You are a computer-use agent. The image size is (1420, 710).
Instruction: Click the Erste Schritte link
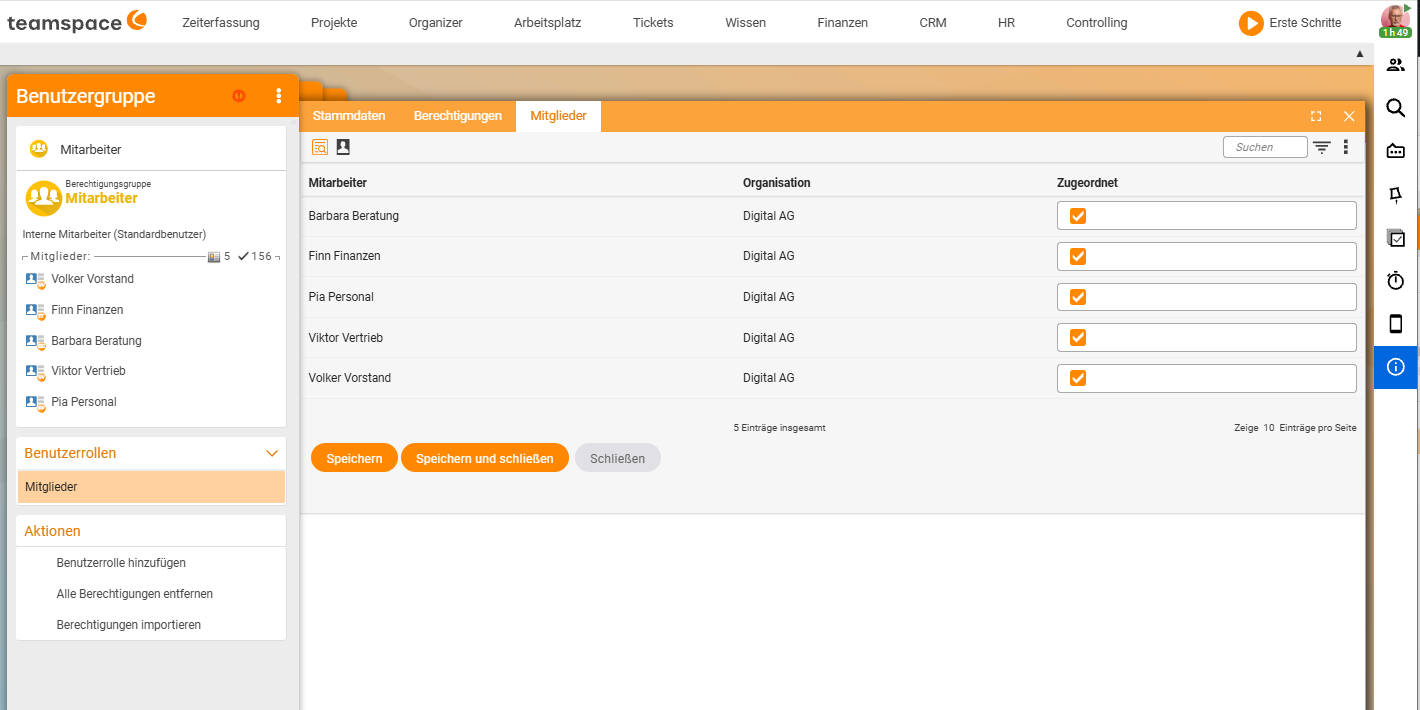(1305, 22)
